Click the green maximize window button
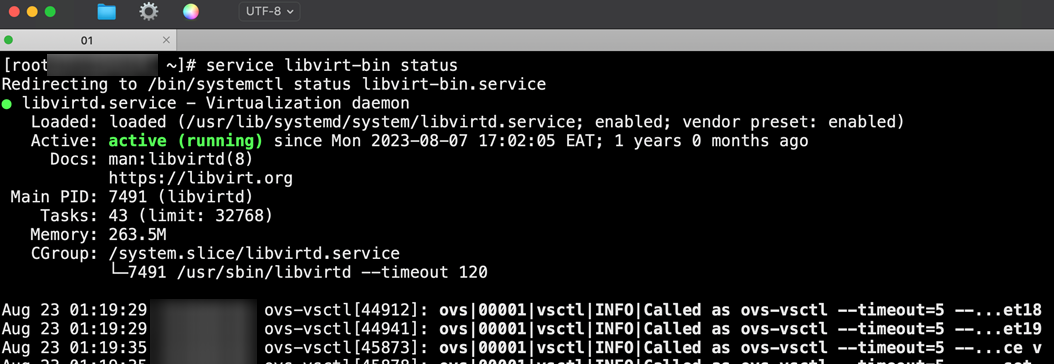 50,12
